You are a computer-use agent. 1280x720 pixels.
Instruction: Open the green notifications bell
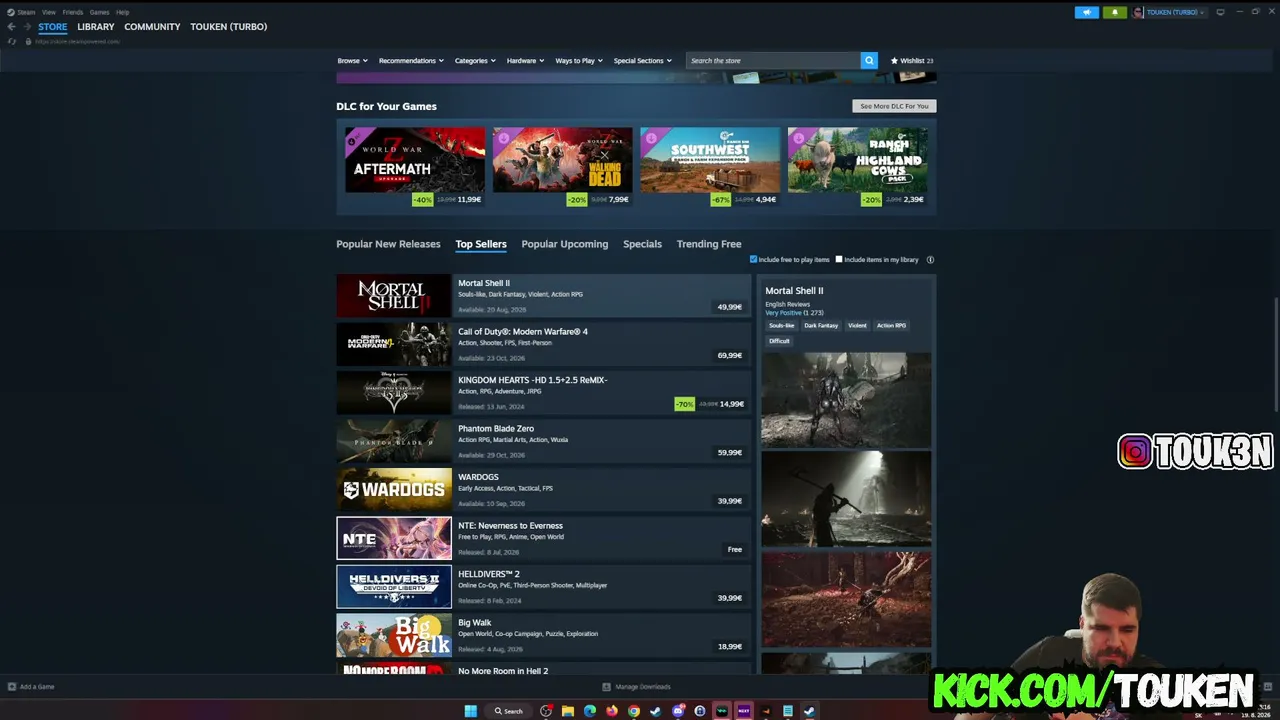(x=1115, y=12)
